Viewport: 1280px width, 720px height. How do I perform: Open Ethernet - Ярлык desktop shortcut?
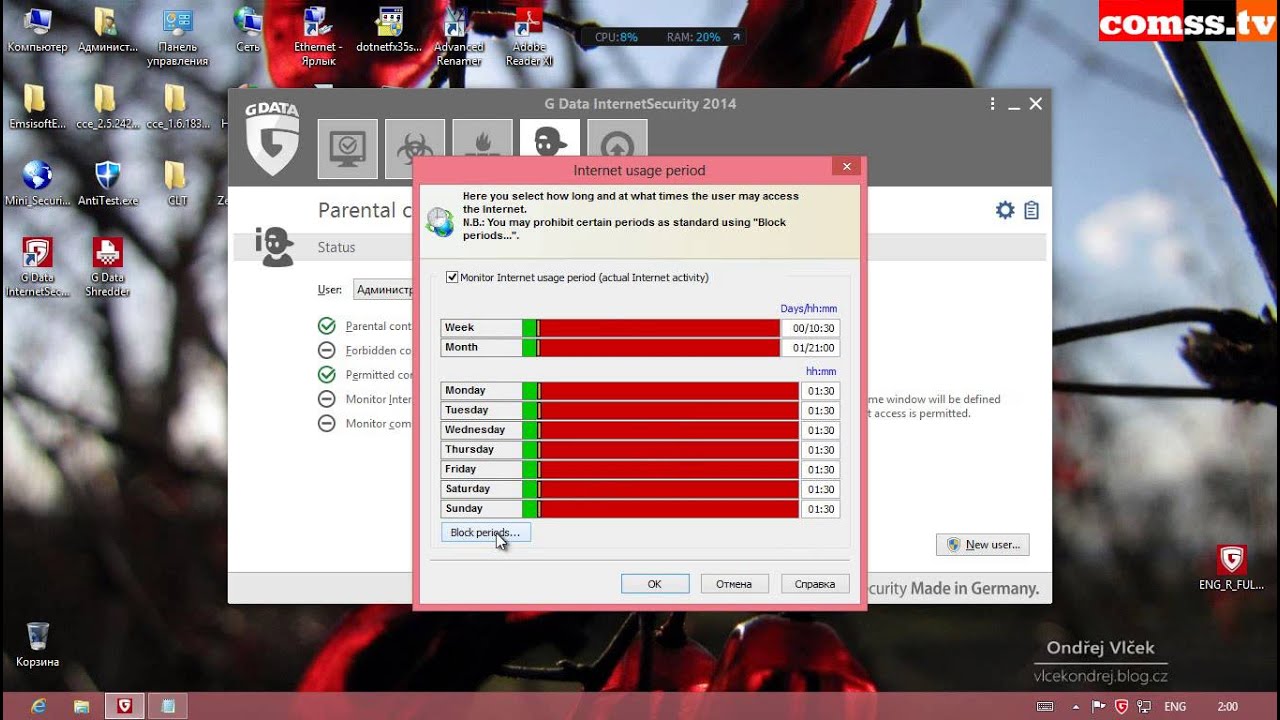tap(318, 37)
